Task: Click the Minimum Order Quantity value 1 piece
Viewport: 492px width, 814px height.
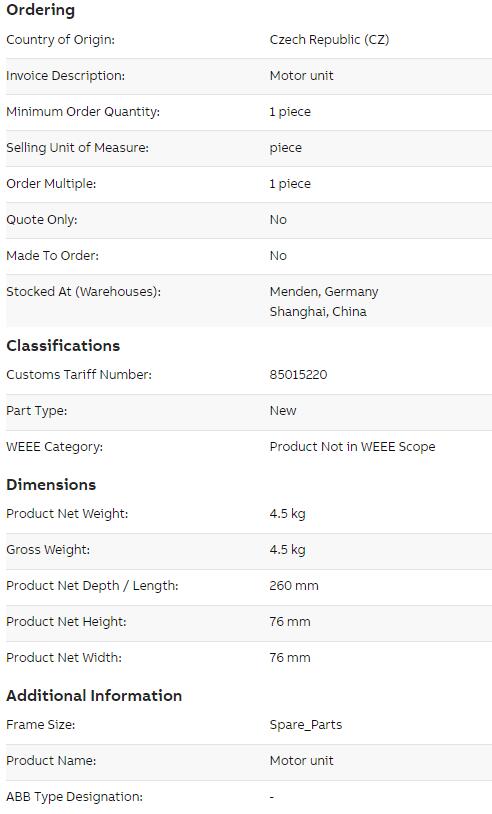Action: coord(290,112)
